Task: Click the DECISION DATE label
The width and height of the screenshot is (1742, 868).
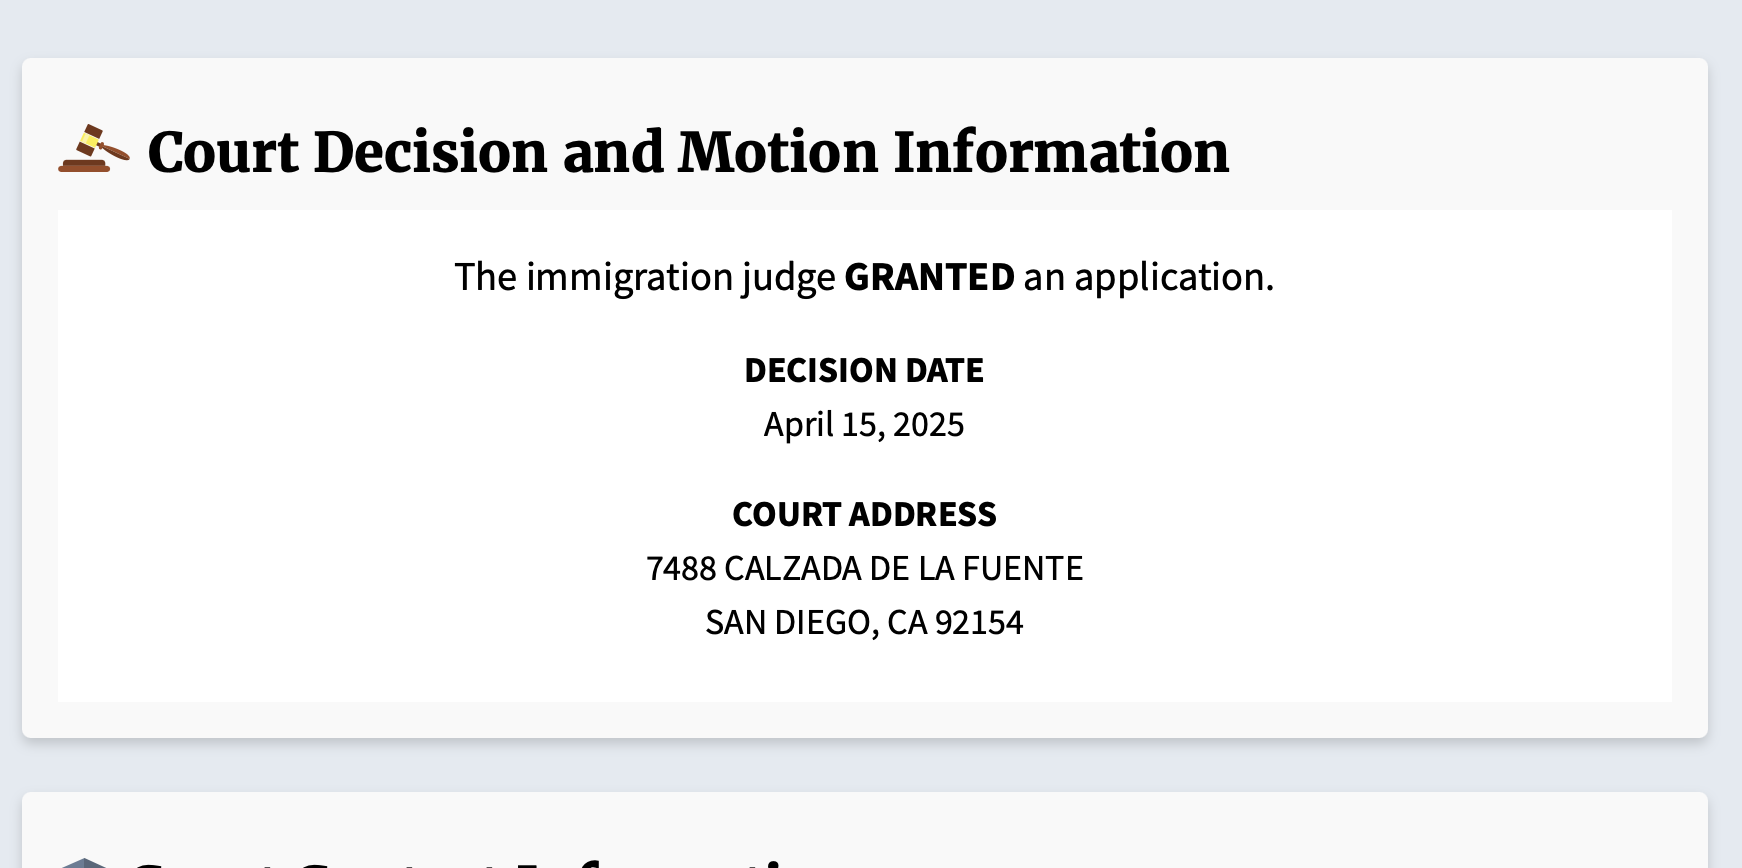Action: [864, 371]
